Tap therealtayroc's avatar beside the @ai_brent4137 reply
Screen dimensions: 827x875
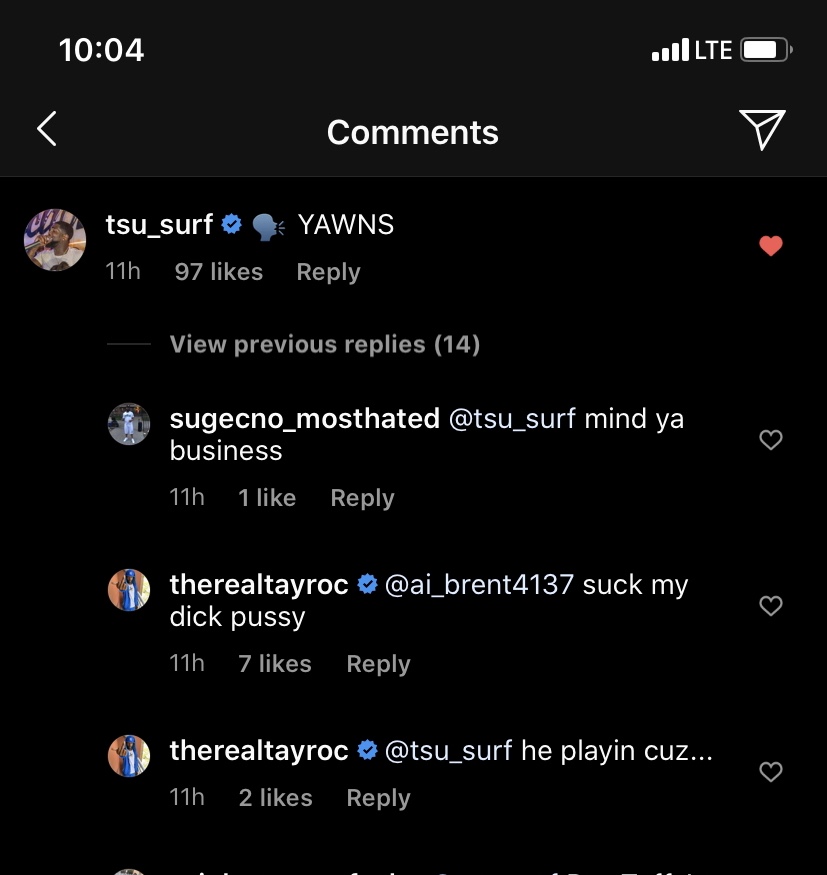(129, 590)
